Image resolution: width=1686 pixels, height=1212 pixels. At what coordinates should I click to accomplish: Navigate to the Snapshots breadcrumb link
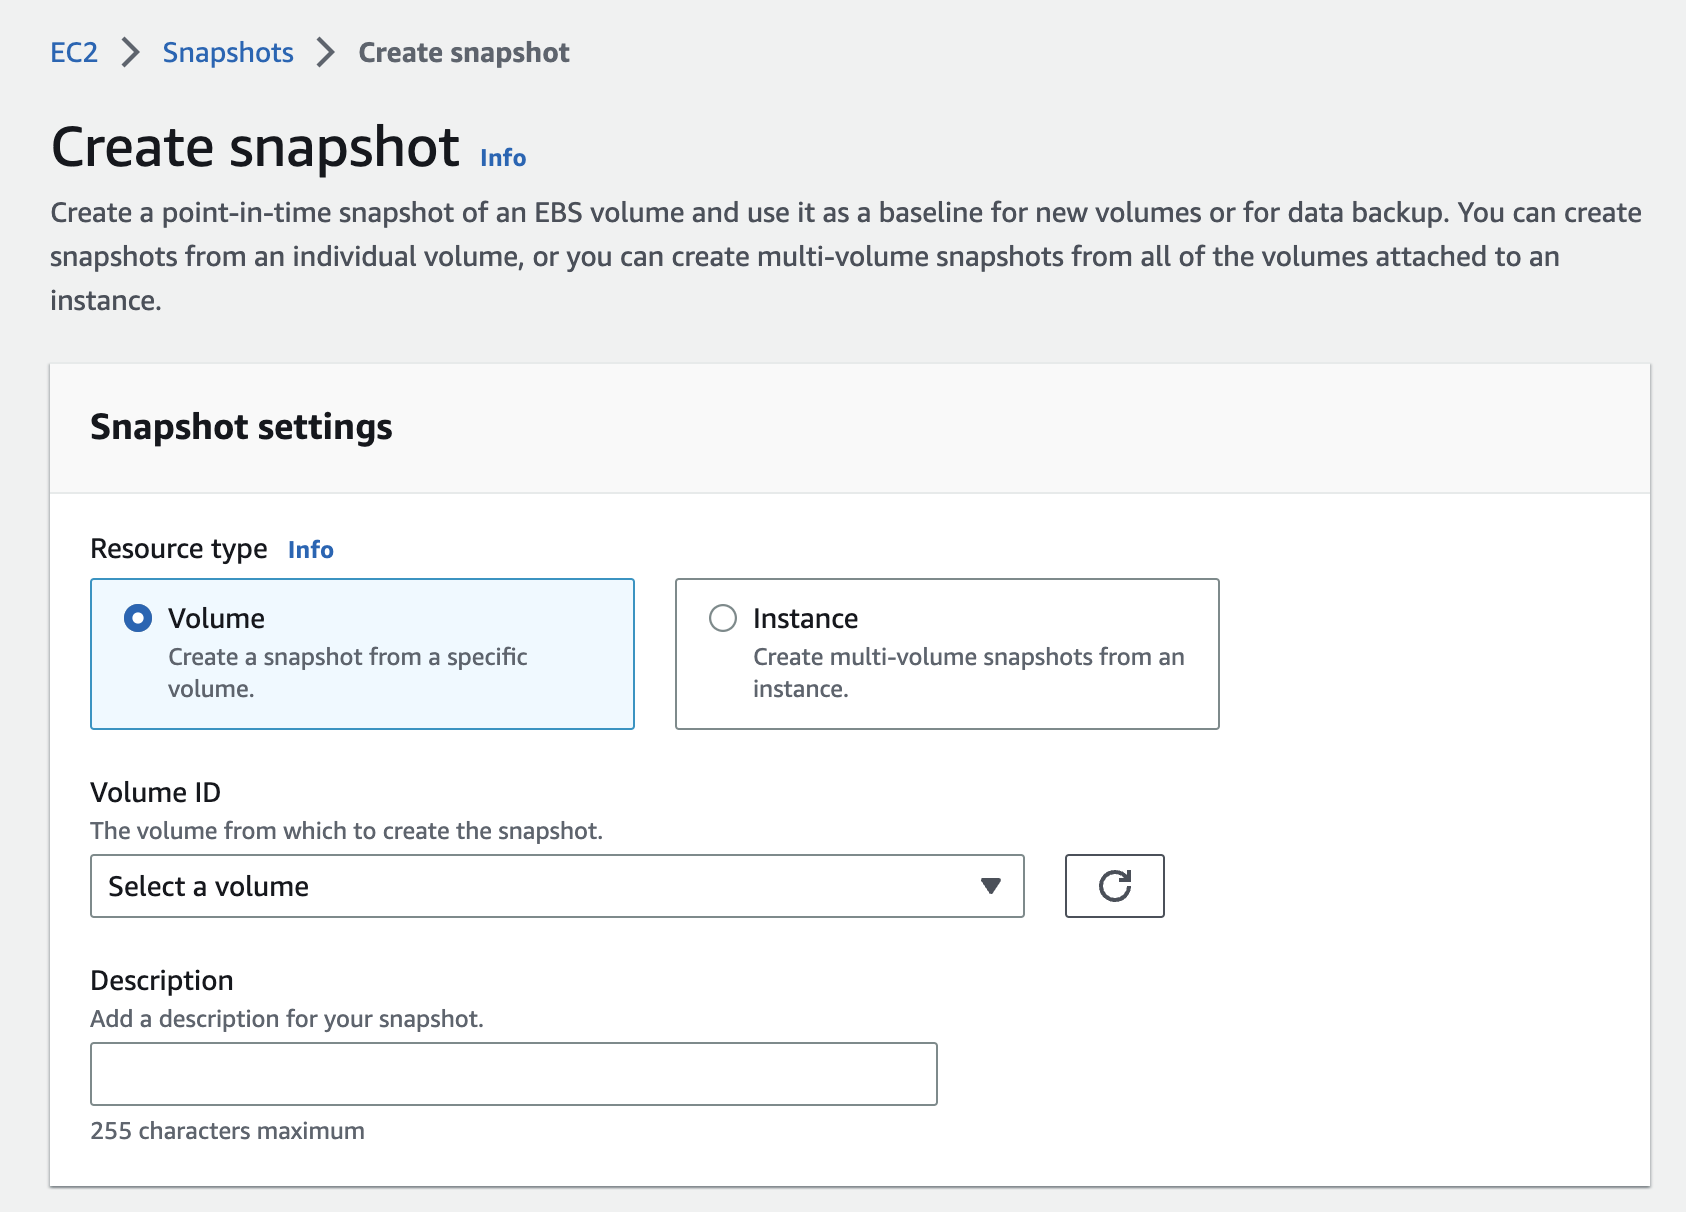pyautogui.click(x=228, y=52)
